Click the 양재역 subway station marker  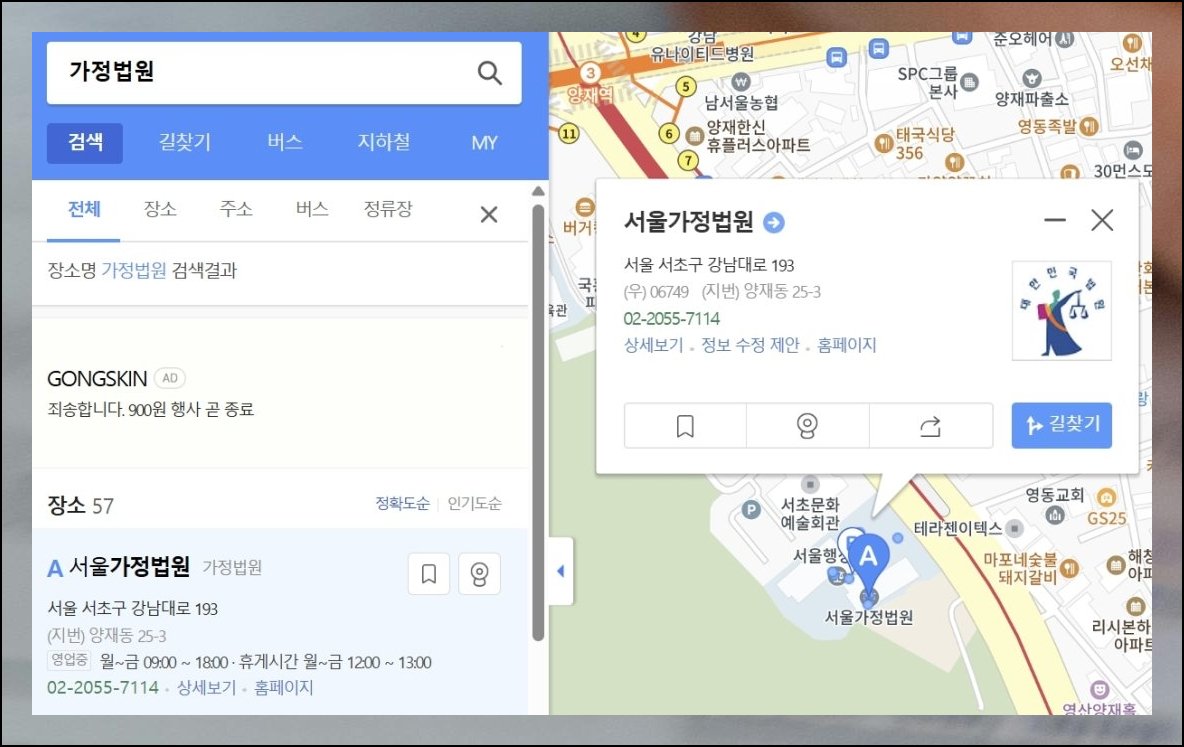pos(590,73)
